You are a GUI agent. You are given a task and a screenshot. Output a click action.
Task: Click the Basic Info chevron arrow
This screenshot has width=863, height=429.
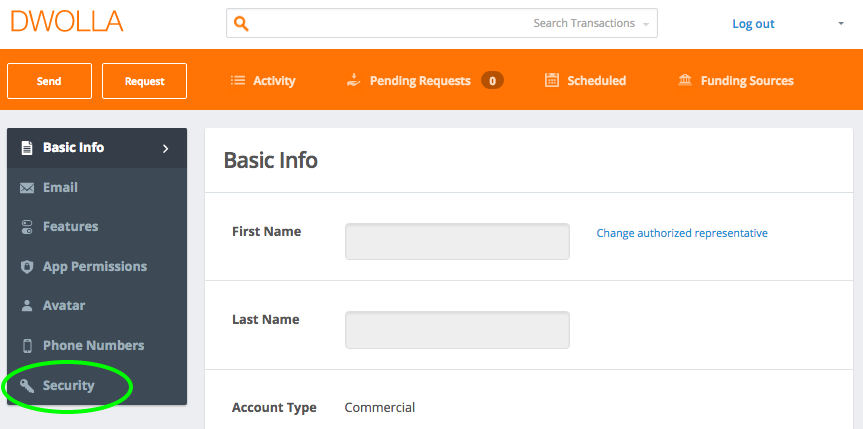click(166, 149)
